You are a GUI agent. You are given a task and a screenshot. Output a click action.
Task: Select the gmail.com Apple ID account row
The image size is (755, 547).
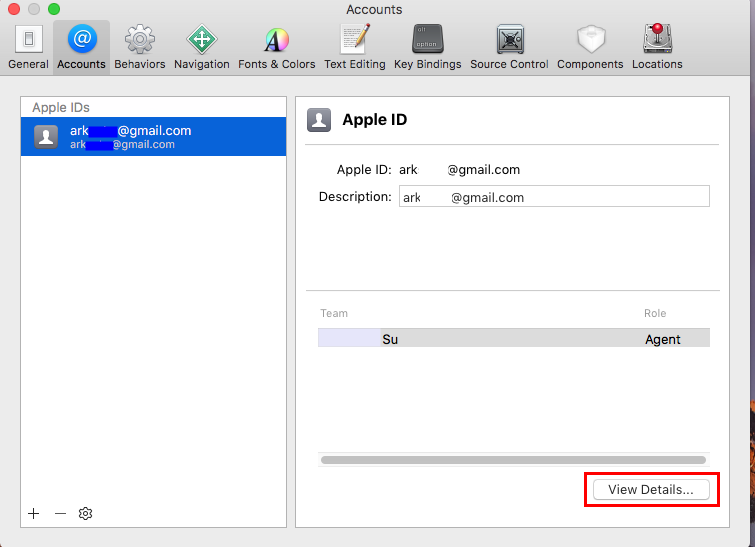[x=154, y=137]
